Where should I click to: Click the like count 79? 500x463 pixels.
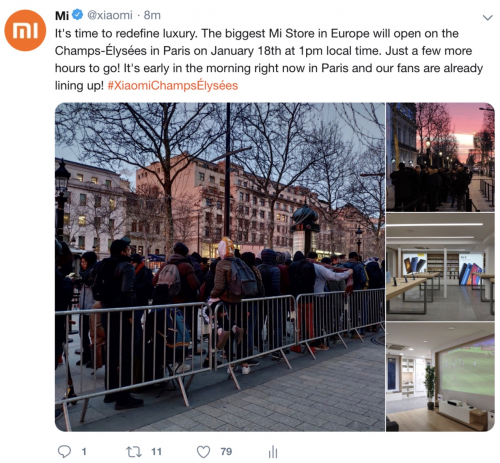click(226, 452)
